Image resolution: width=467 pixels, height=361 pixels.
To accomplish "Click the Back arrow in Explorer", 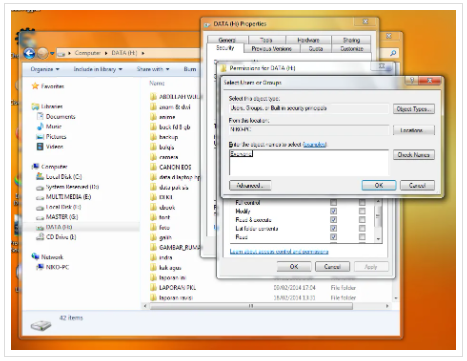I will tap(29, 53).
